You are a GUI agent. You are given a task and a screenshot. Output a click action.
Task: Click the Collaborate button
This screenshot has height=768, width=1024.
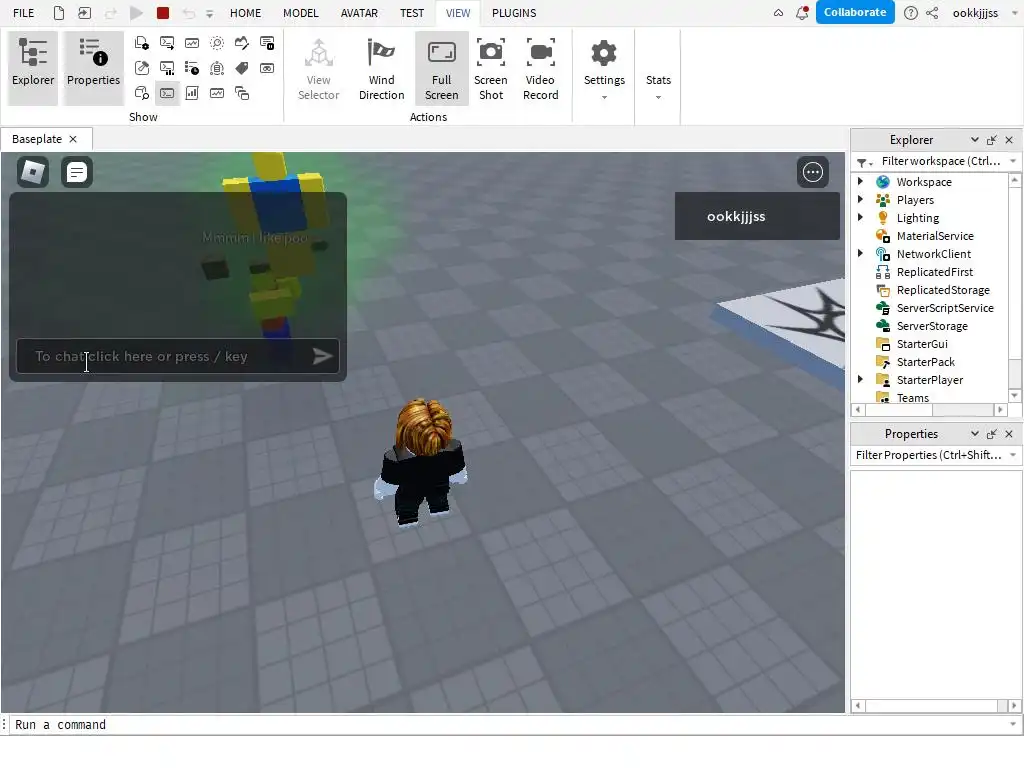[x=855, y=12]
